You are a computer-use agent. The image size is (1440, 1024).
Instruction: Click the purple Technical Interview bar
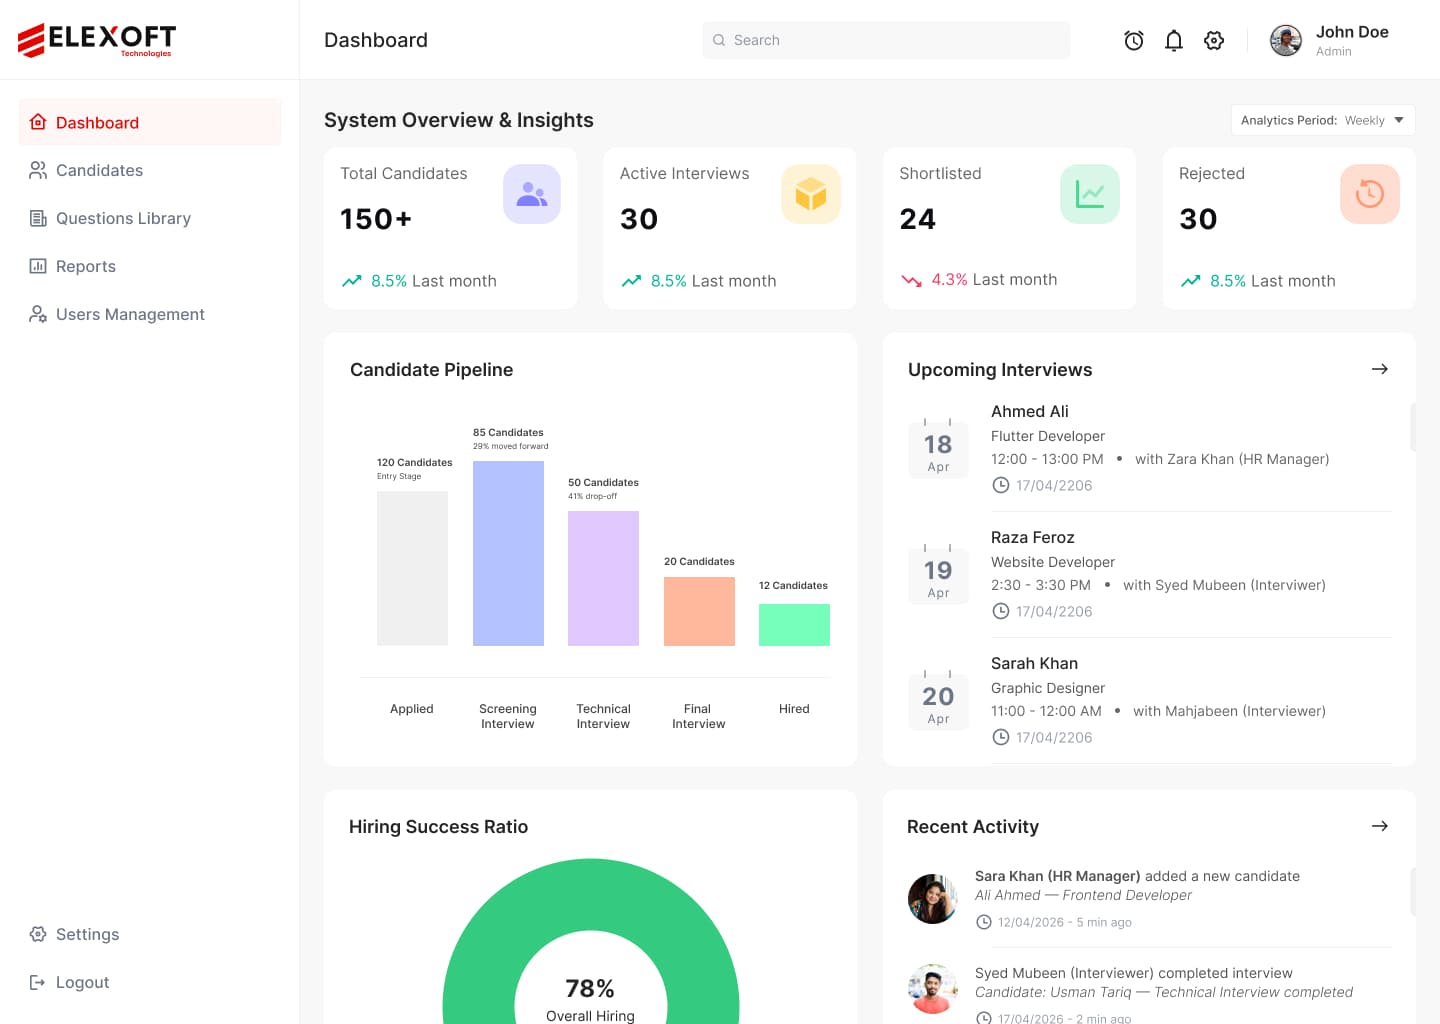603,578
